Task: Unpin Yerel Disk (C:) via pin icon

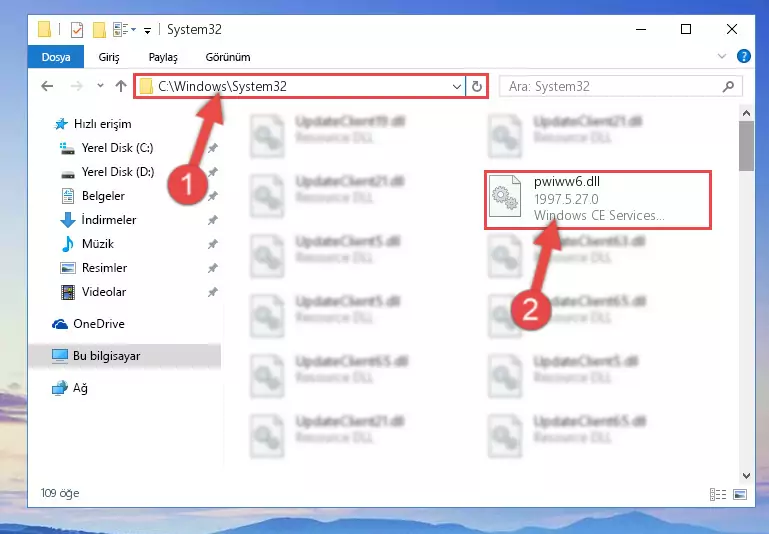Action: pyautogui.click(x=212, y=148)
